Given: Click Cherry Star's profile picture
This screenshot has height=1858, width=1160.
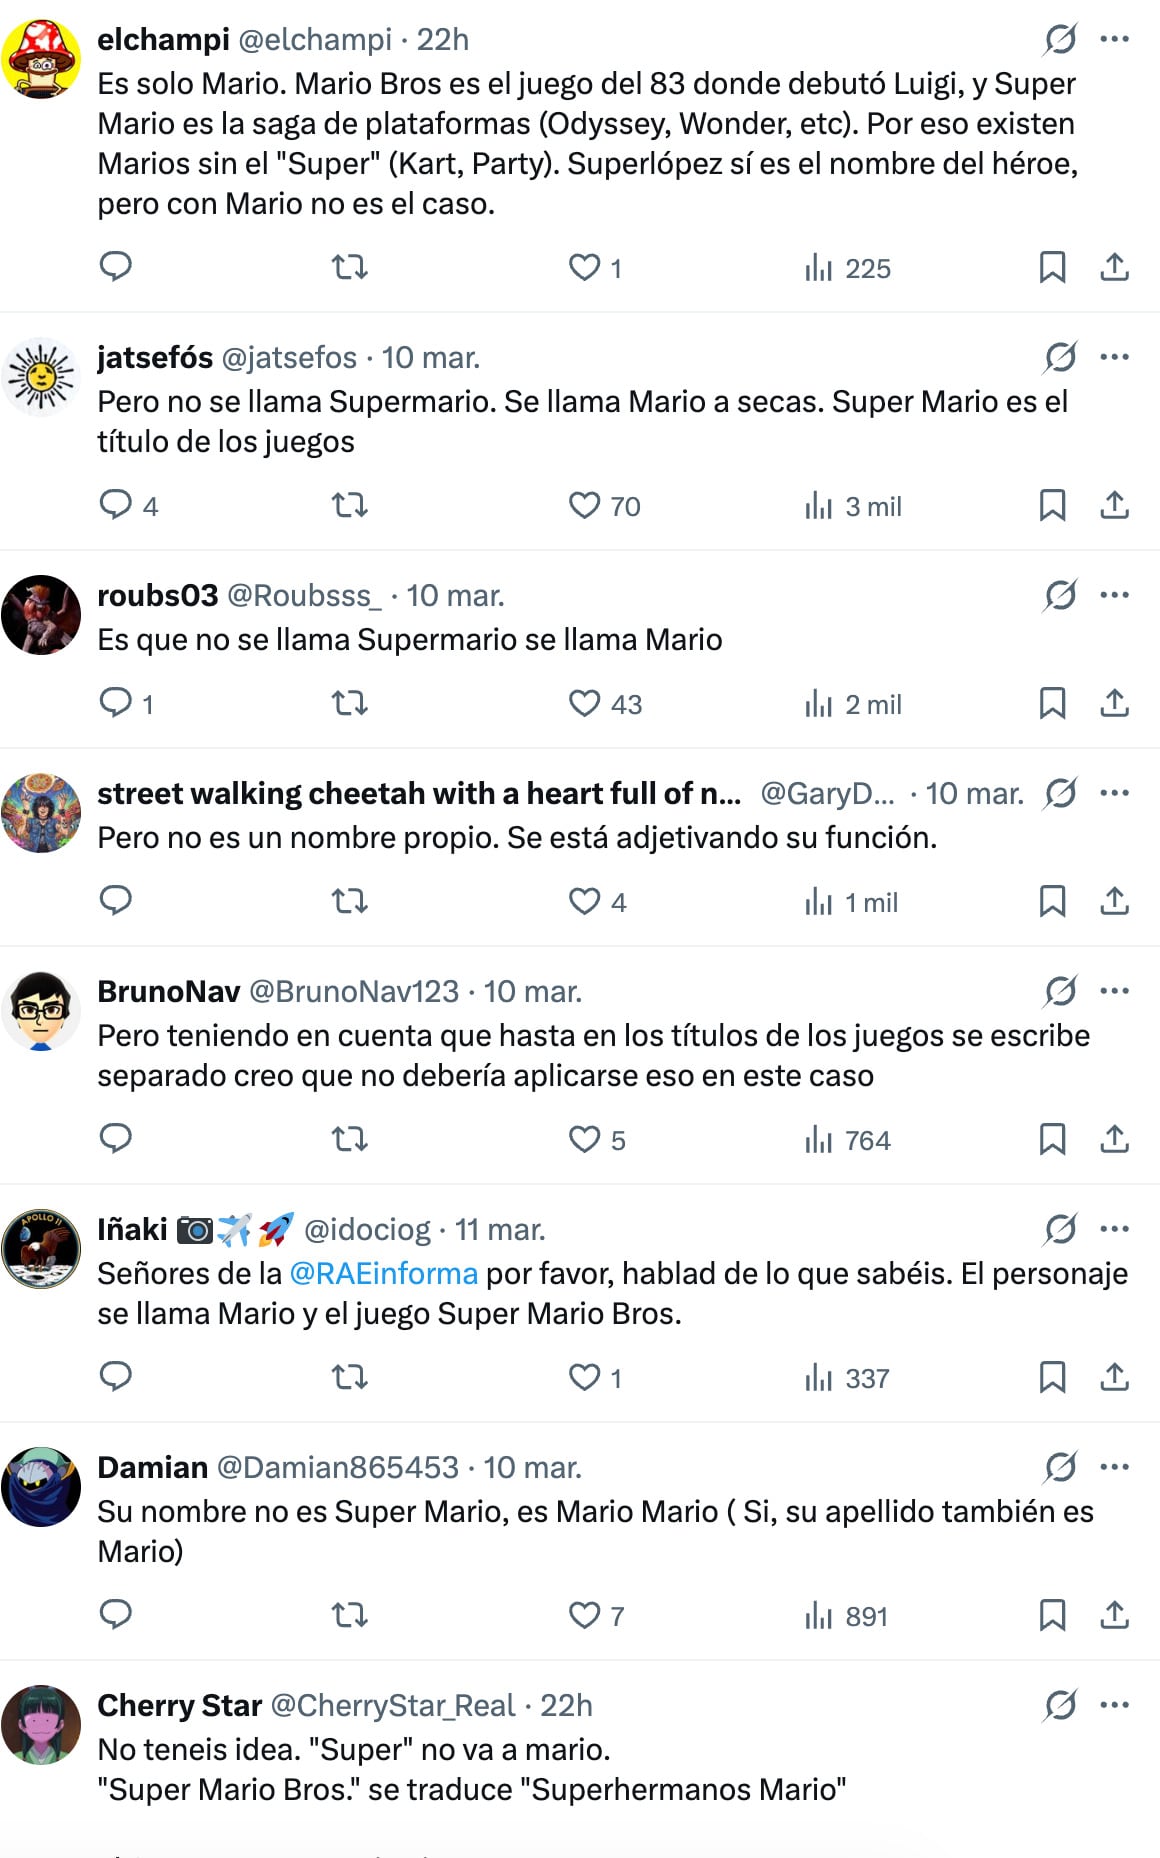Looking at the screenshot, I should 43,1725.
